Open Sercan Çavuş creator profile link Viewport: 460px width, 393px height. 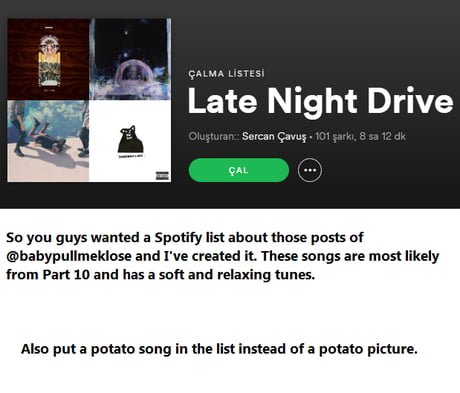[x=274, y=136]
